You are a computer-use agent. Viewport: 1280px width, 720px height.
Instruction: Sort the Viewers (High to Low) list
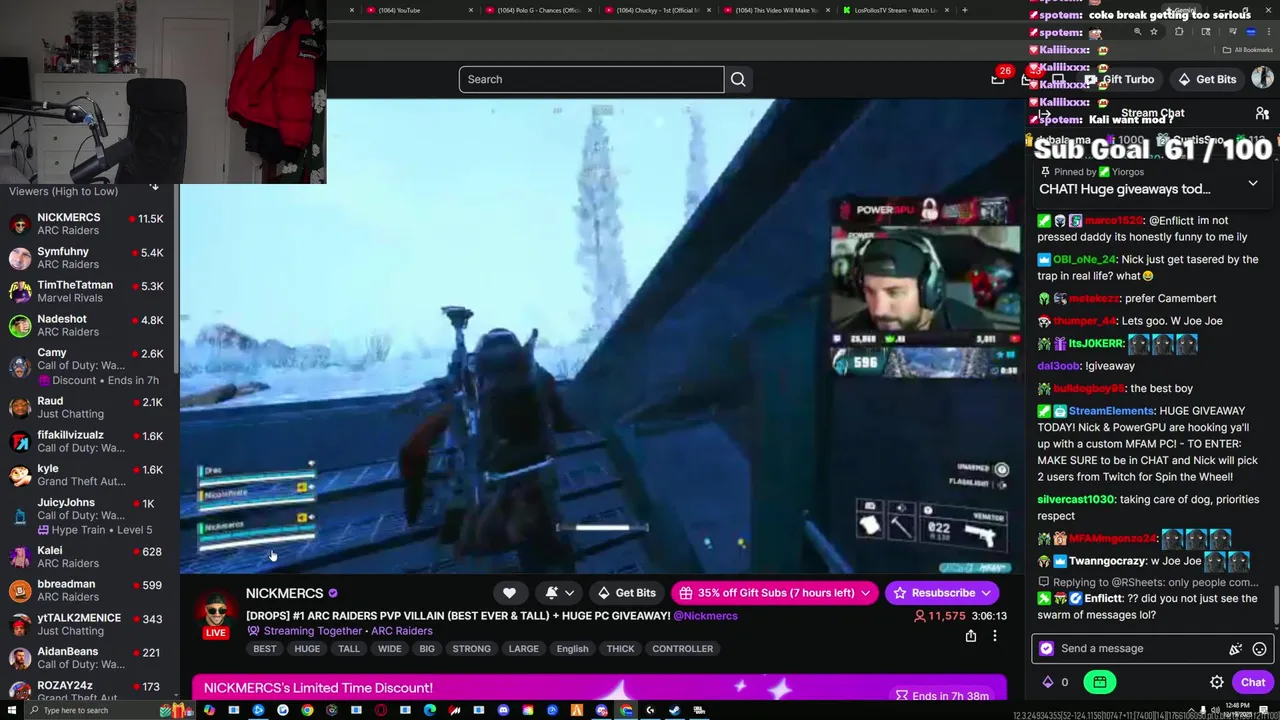(154, 187)
